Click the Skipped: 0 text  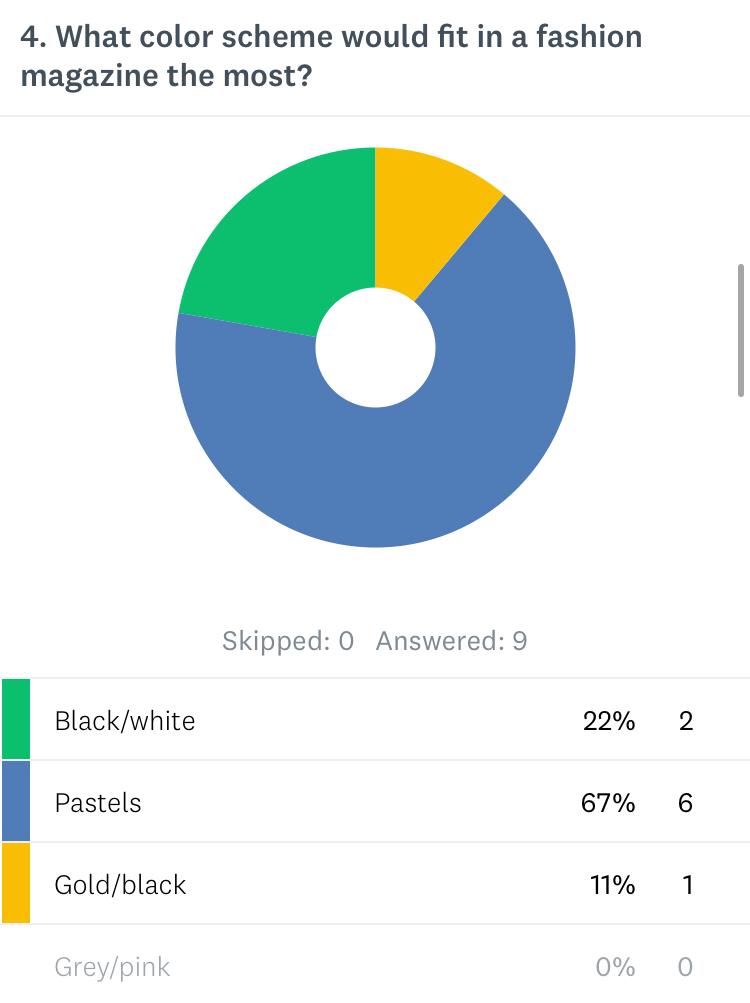288,641
